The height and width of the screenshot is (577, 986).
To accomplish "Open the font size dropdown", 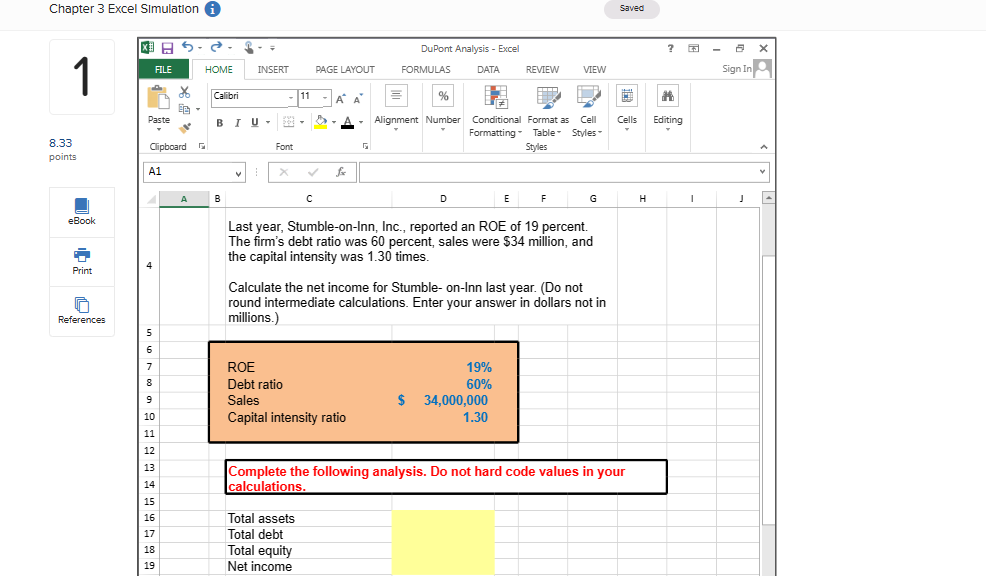I will pyautogui.click(x=323, y=96).
